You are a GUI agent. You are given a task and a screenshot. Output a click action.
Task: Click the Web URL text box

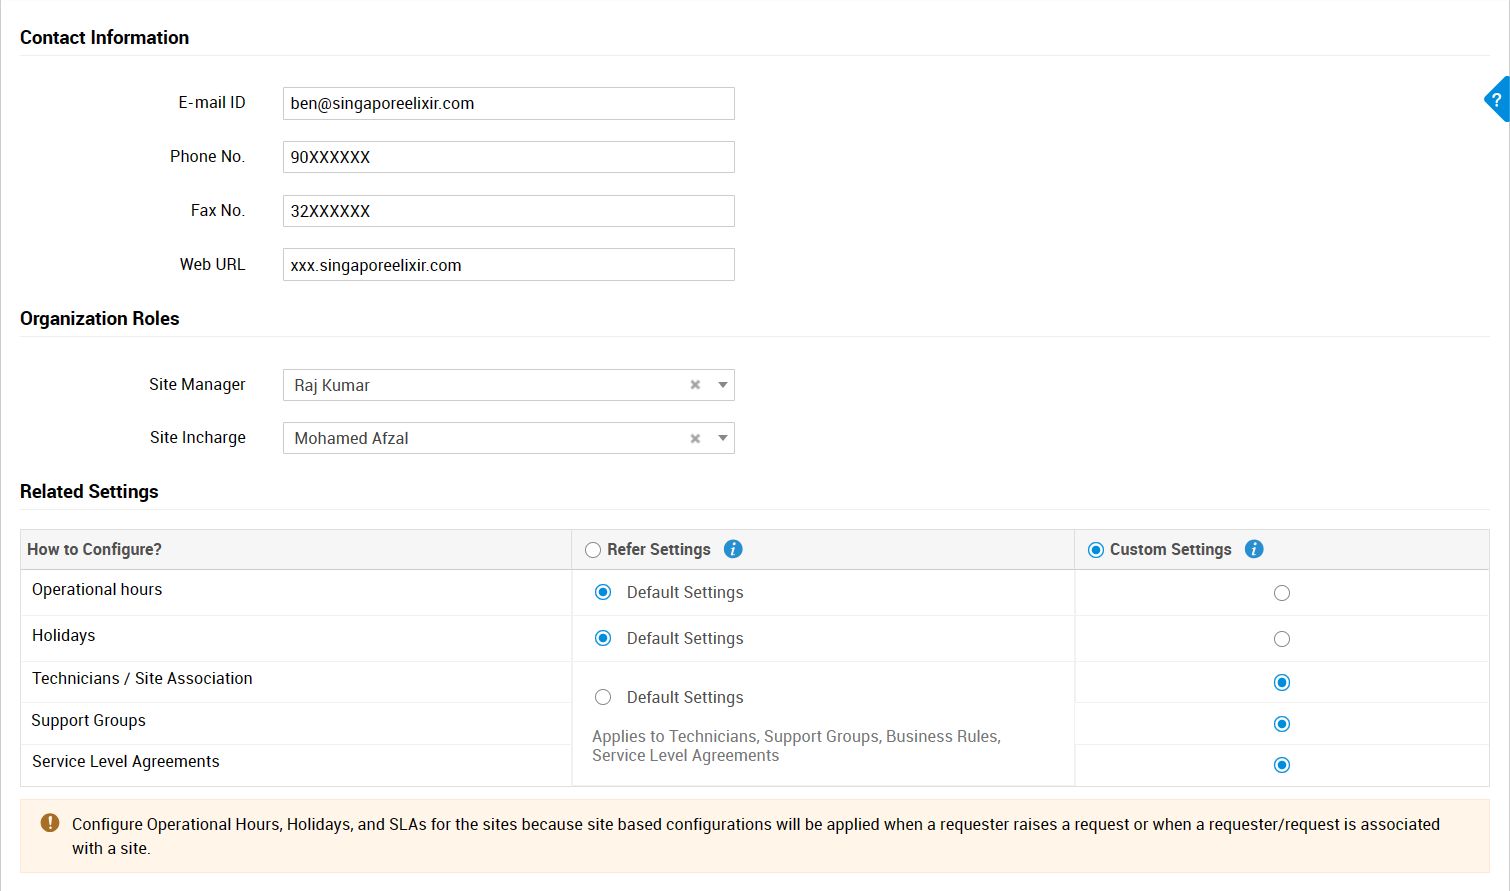pos(508,265)
